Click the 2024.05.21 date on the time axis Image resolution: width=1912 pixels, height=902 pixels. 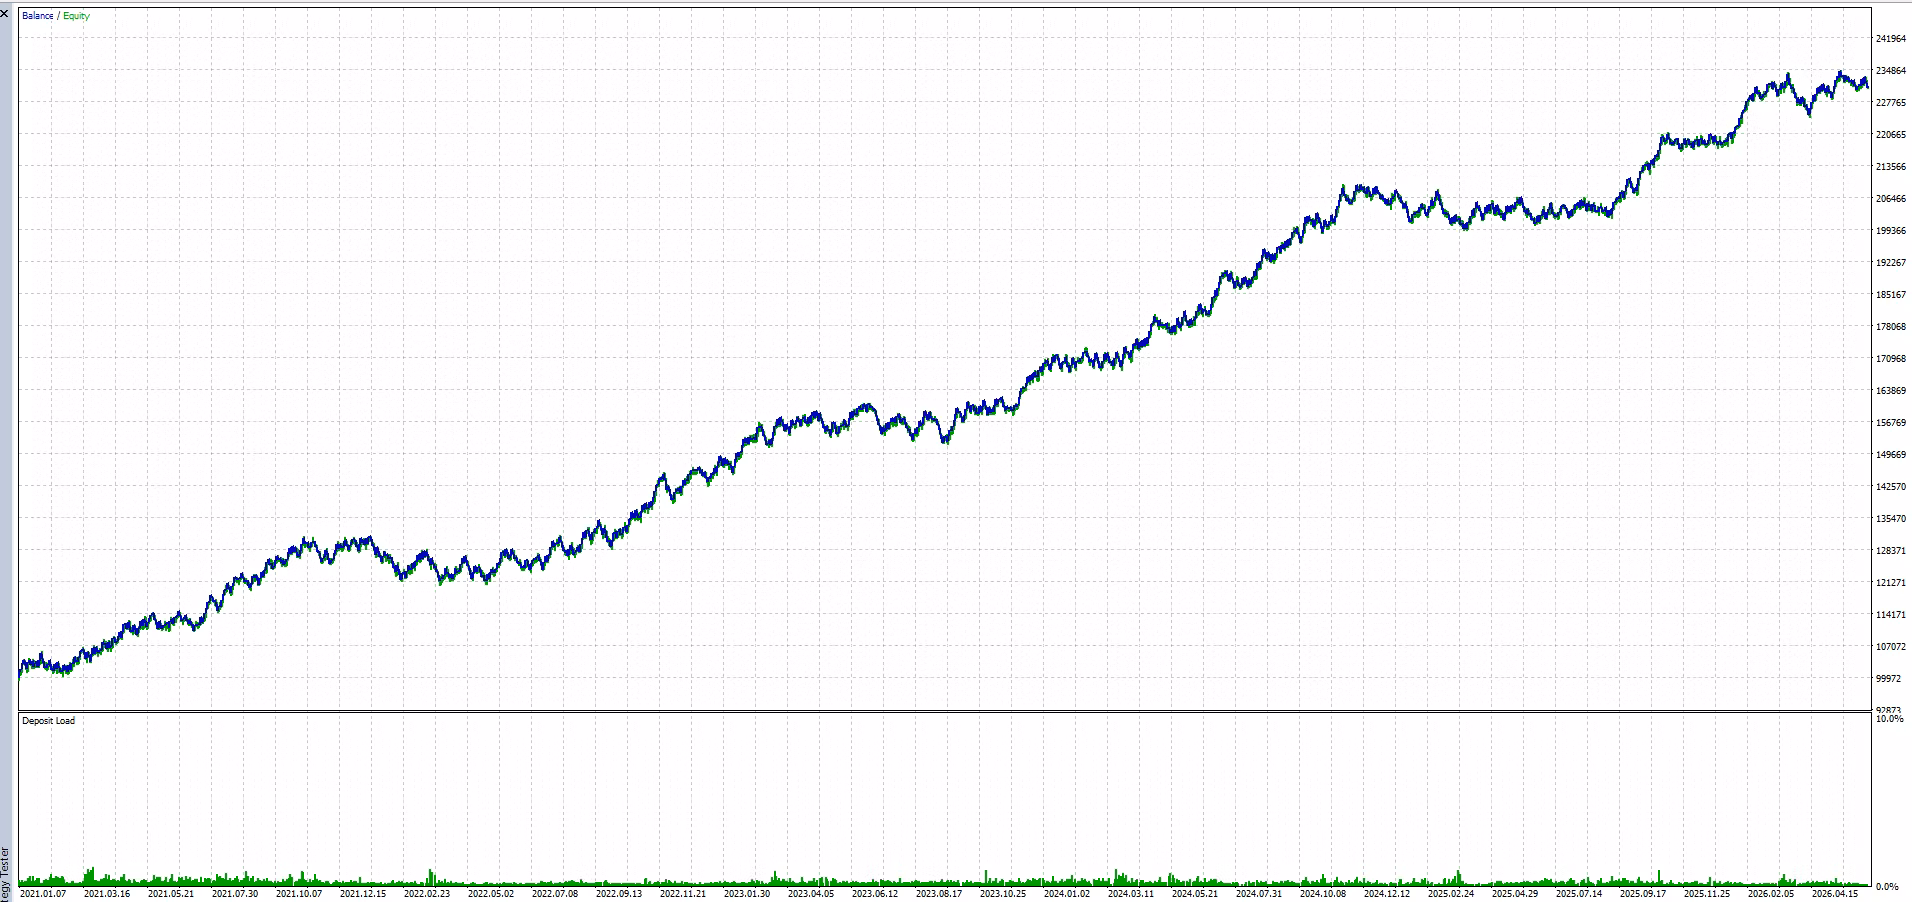(1195, 895)
